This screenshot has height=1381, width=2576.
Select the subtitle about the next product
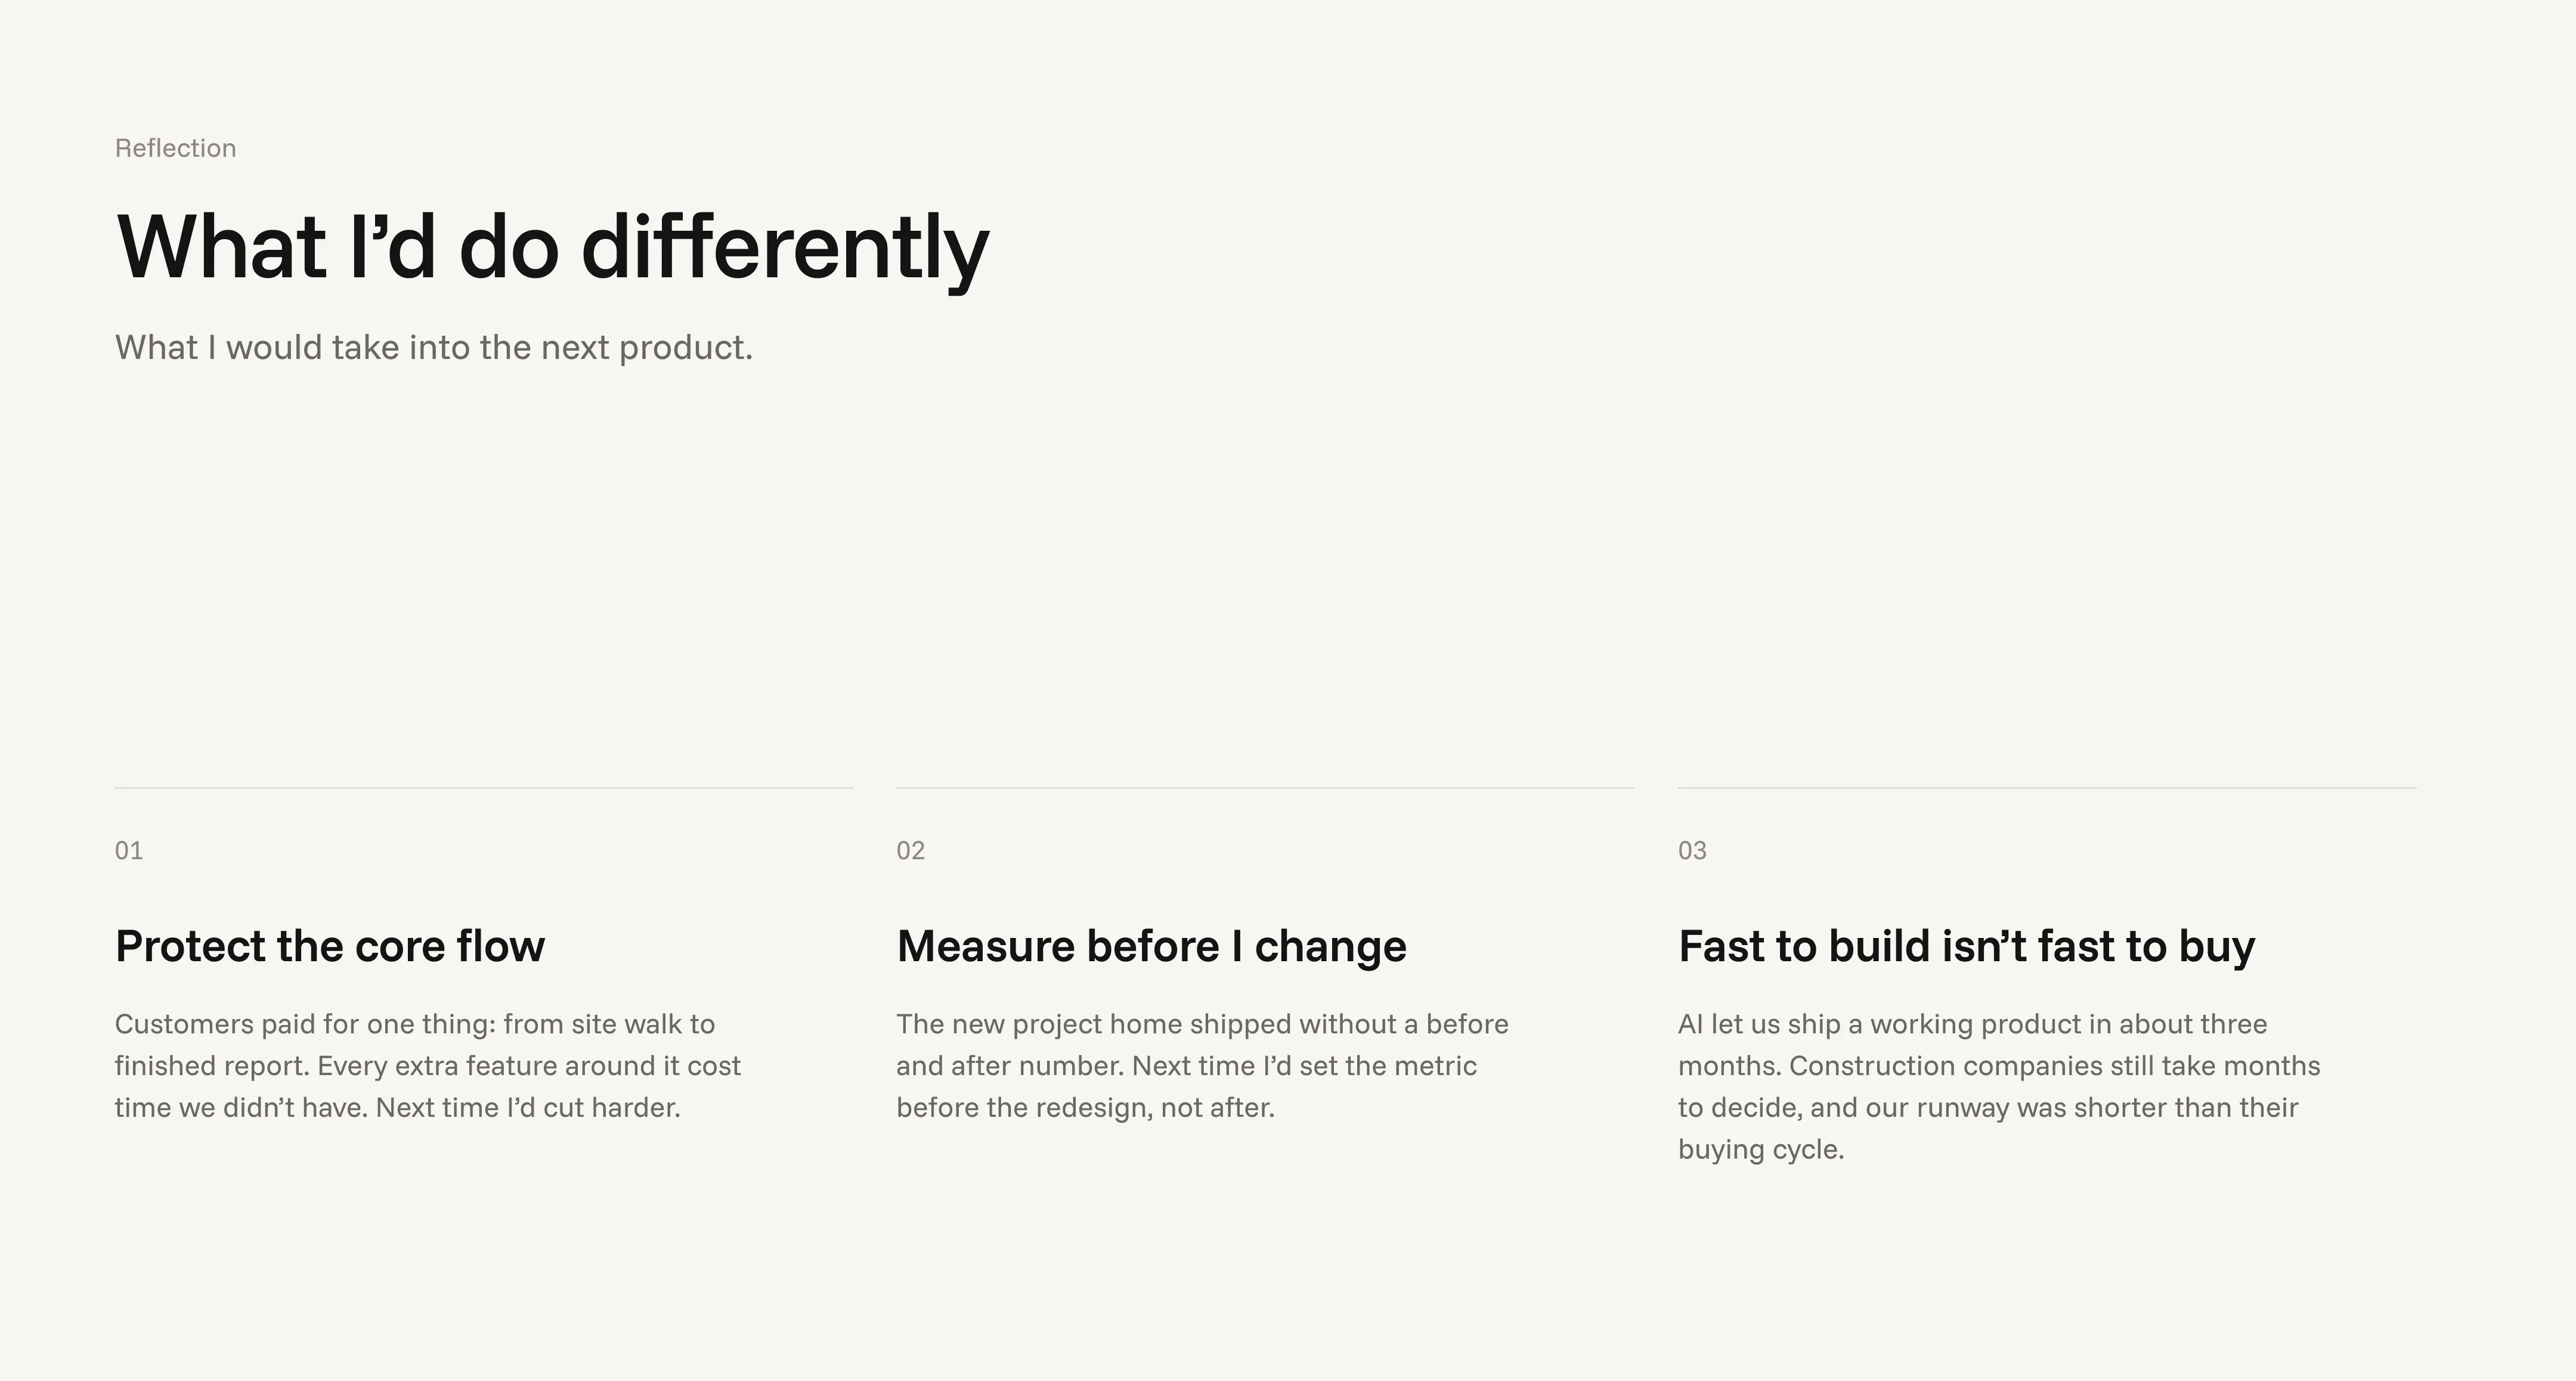434,348
